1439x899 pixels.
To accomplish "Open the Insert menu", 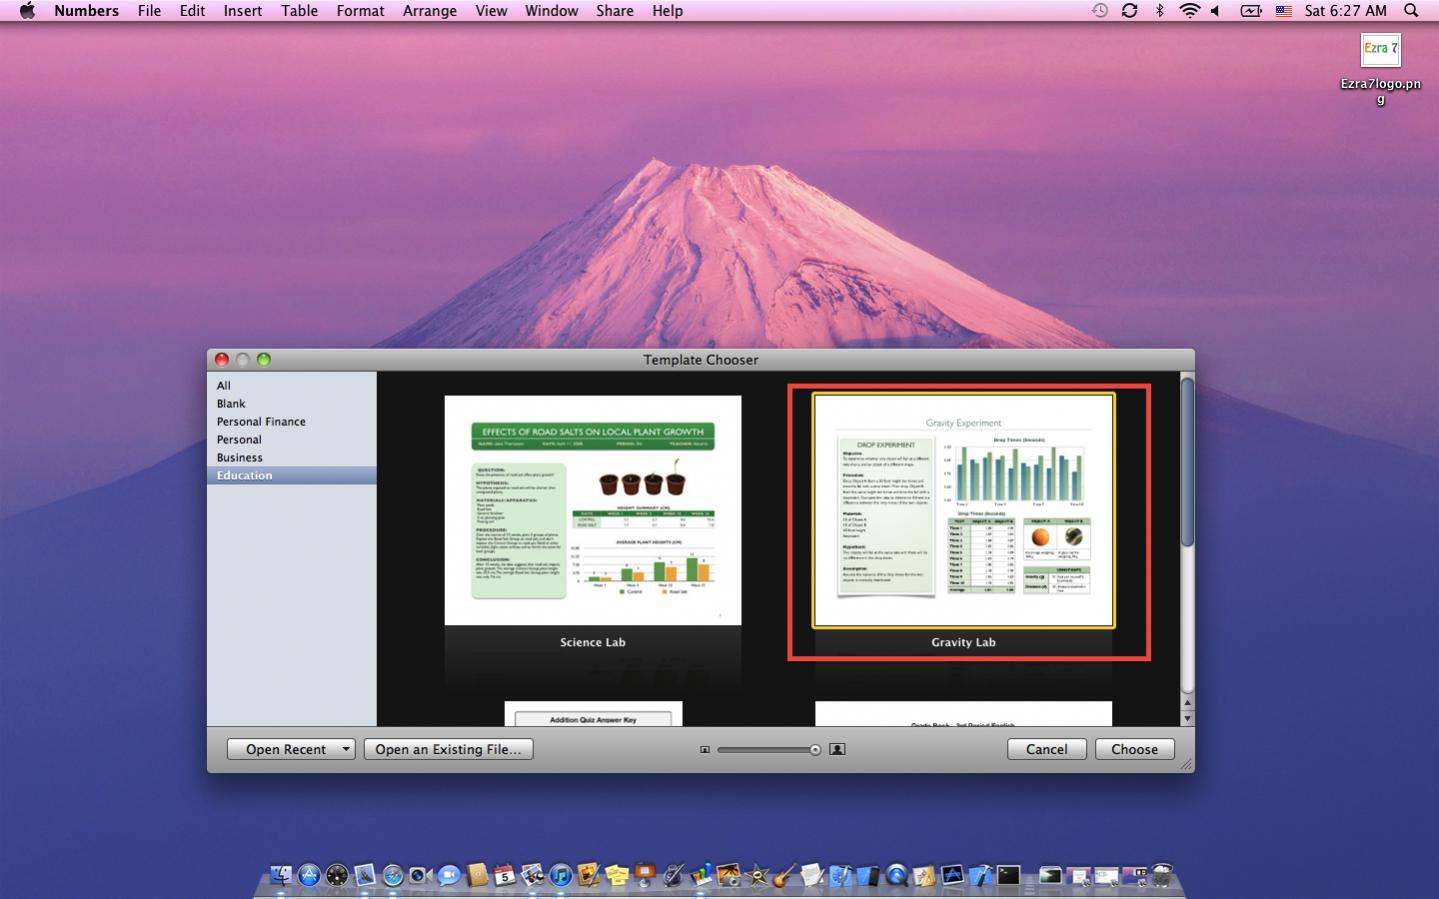I will [243, 10].
